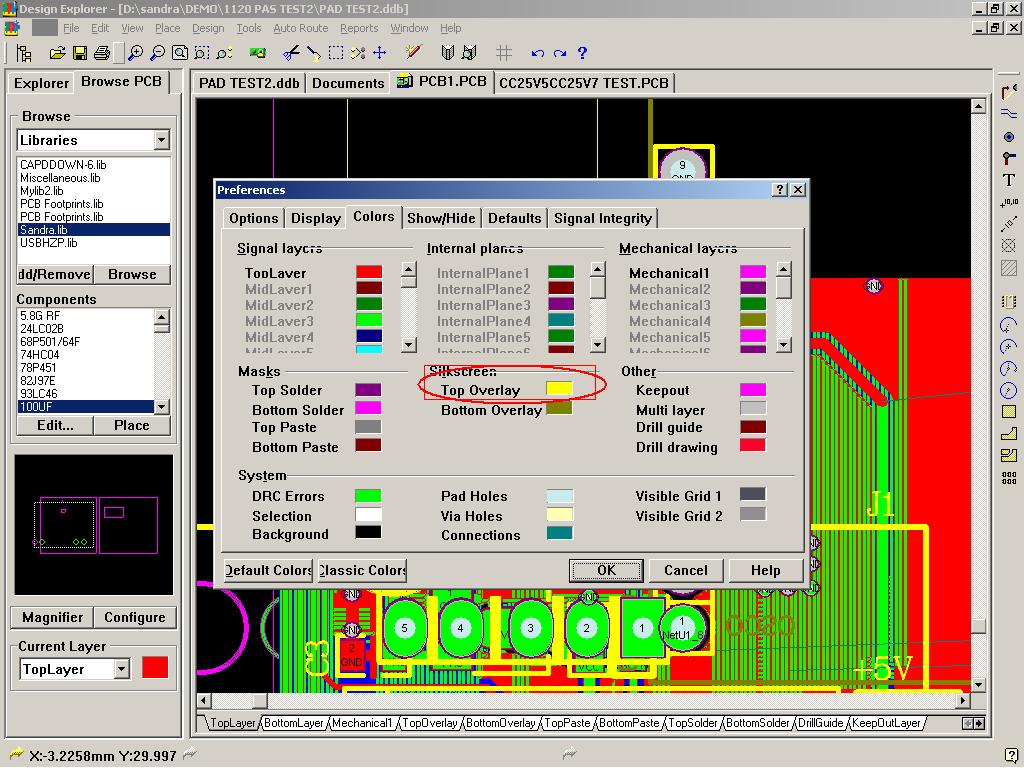Click the Print toolbar icon
This screenshot has height=768, width=1024.
coord(103,53)
